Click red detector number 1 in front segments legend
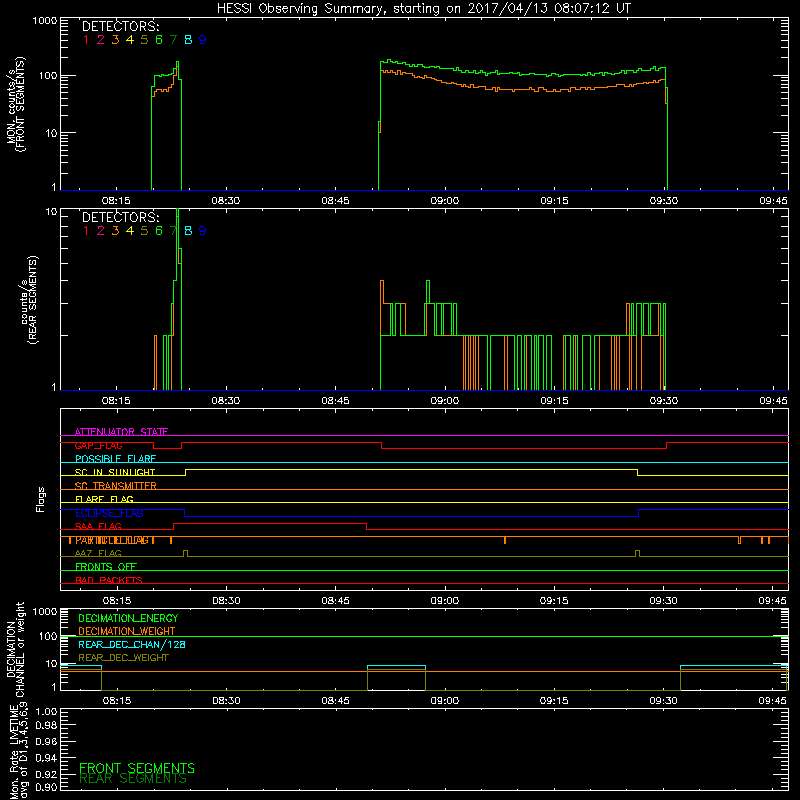The height and width of the screenshot is (800, 800). pos(86,40)
